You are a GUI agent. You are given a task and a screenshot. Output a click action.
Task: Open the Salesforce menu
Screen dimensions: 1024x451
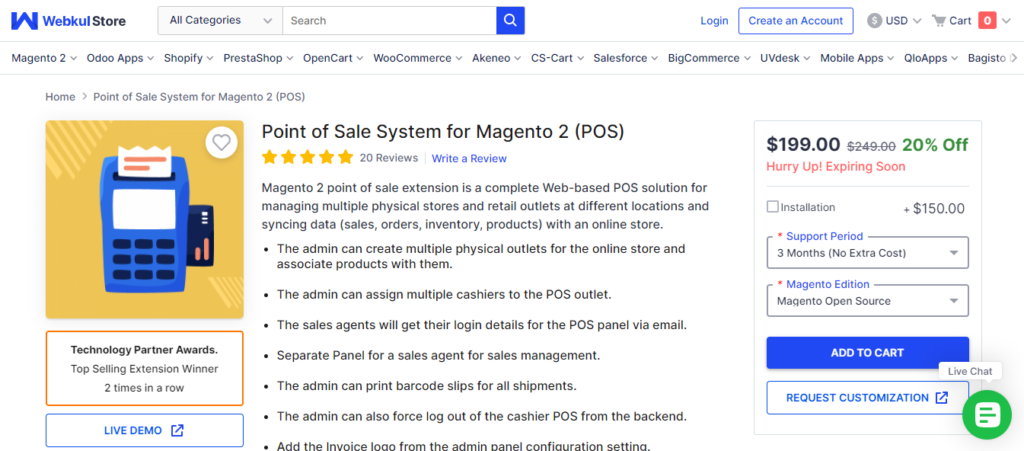click(x=626, y=58)
